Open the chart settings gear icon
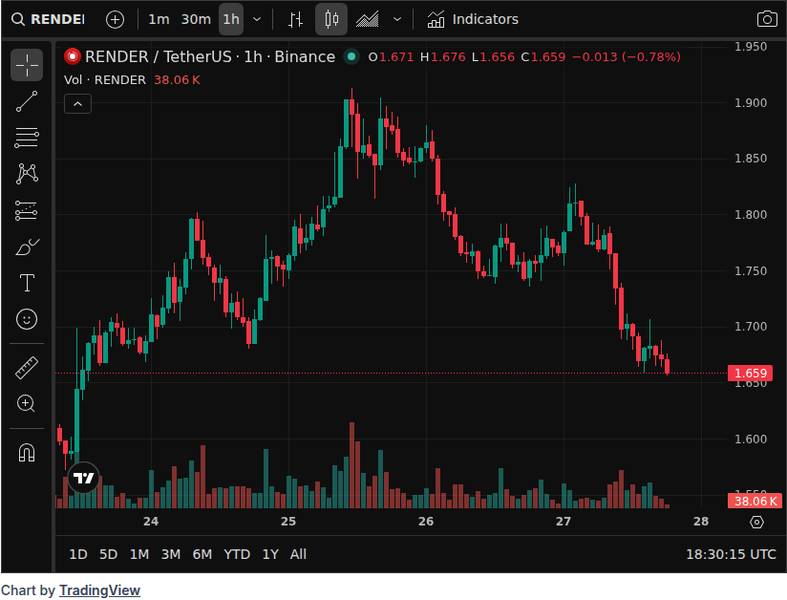Screen dimensions: 787x600 click(x=757, y=522)
